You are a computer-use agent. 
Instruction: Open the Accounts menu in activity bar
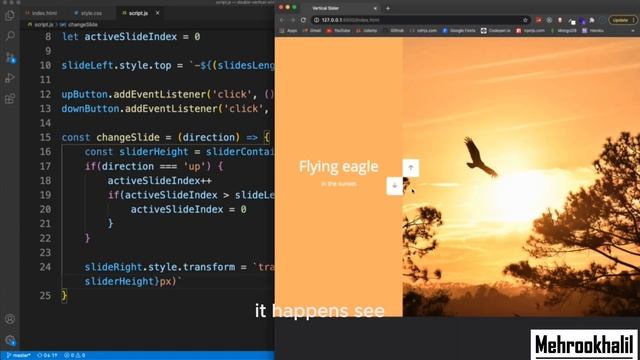10,319
